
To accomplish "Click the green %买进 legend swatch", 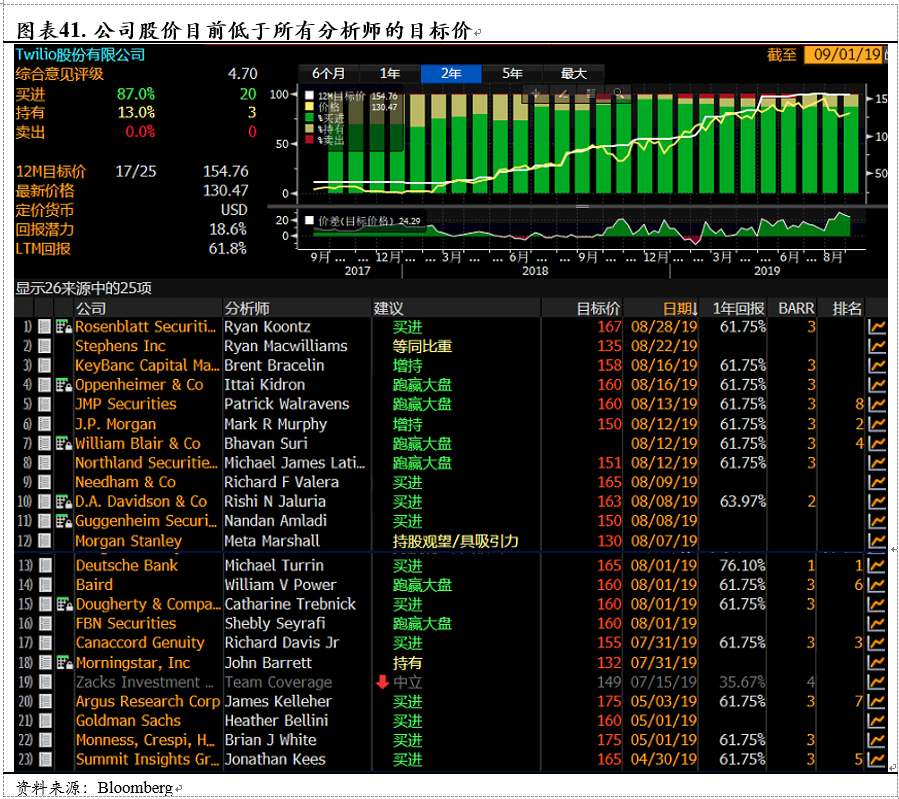I will tap(310, 118).
